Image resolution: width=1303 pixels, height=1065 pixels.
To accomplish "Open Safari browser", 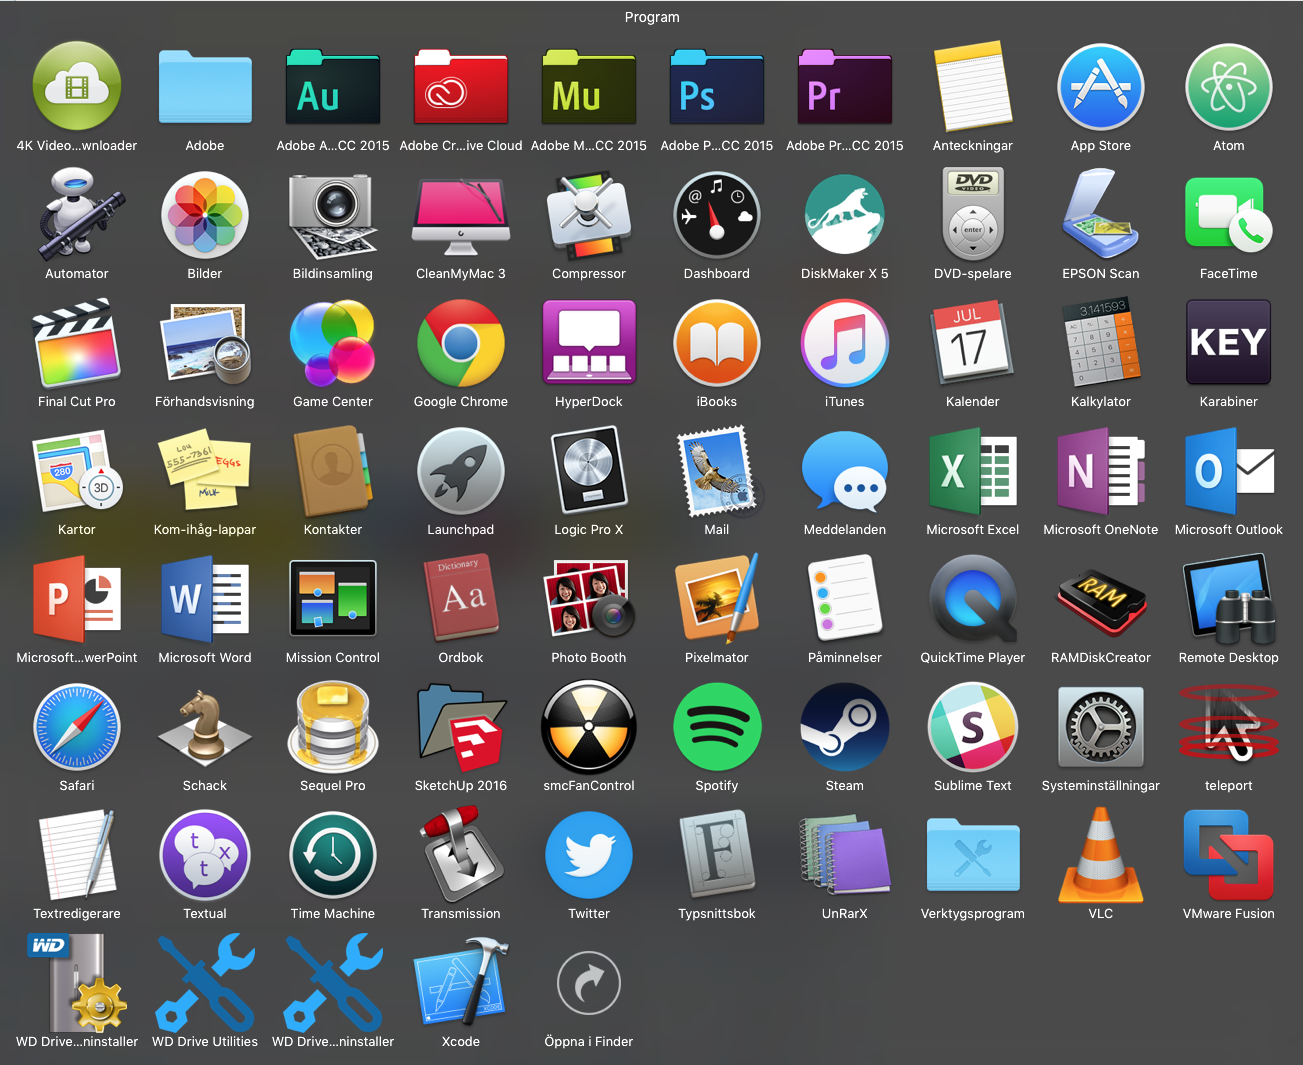I will [x=77, y=726].
